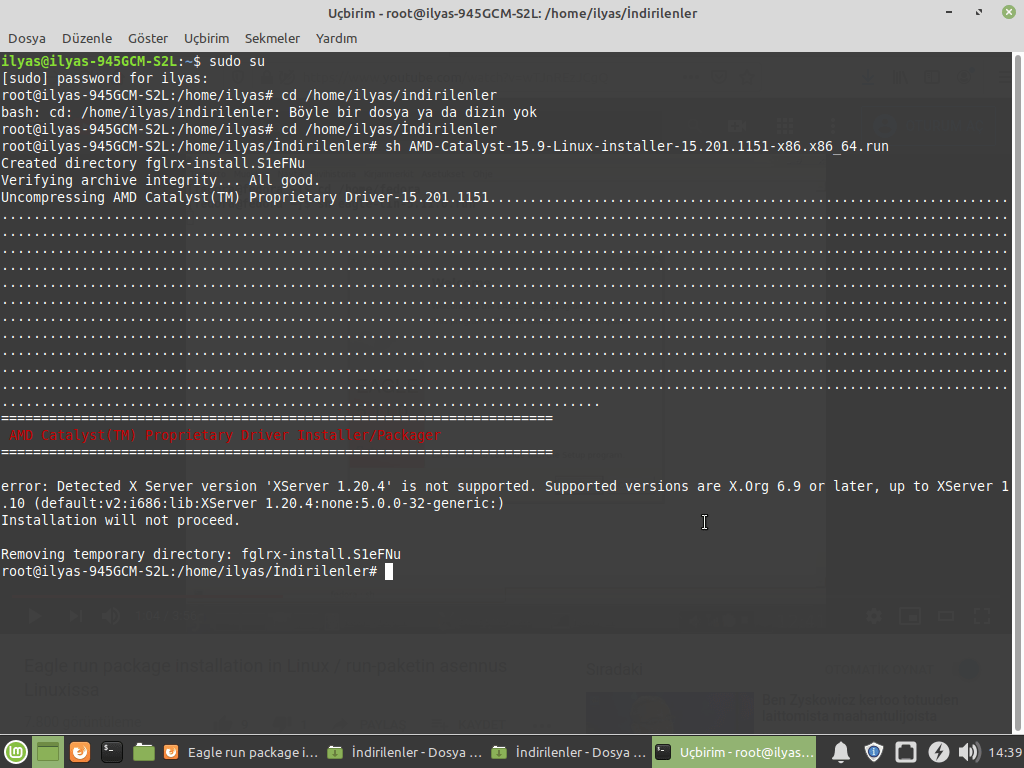Open the Dosya menu

[27, 39]
